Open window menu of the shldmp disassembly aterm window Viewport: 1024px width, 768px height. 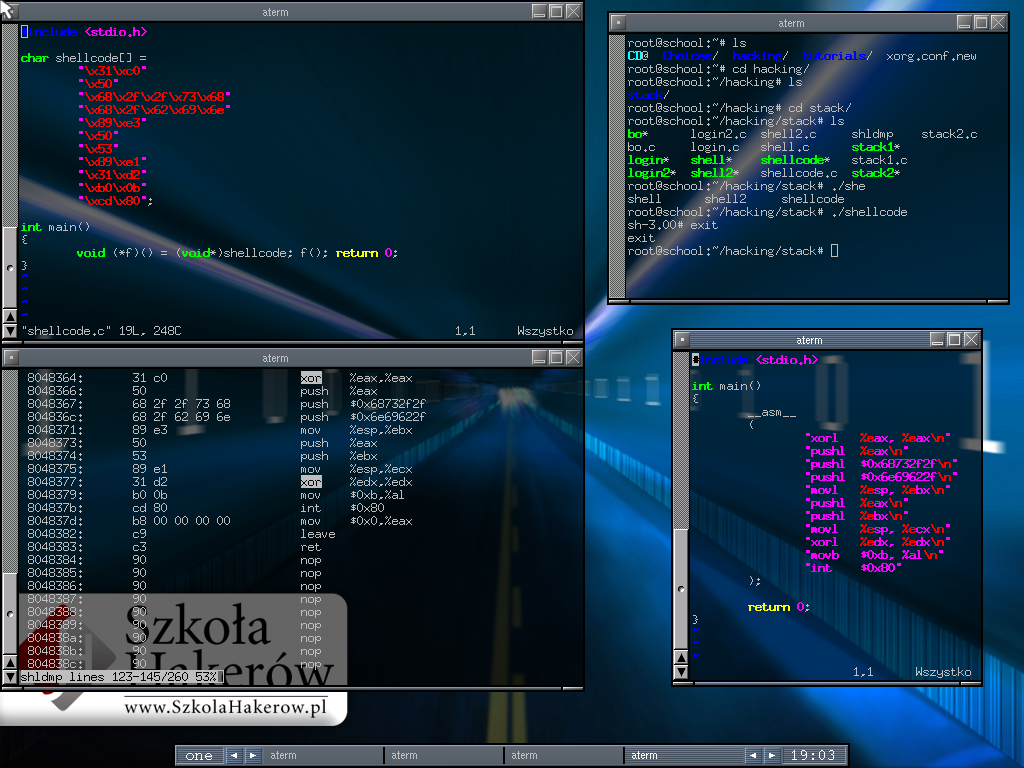pyautogui.click(x=10, y=357)
